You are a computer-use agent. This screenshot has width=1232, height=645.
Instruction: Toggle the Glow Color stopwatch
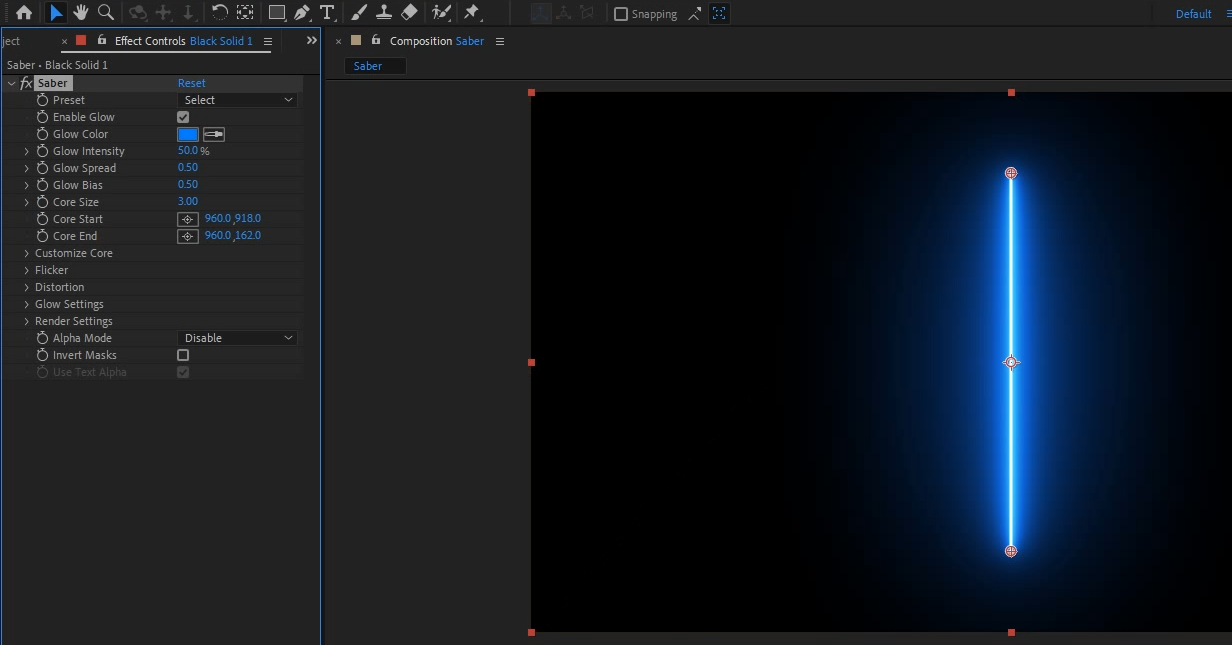pyautogui.click(x=42, y=134)
